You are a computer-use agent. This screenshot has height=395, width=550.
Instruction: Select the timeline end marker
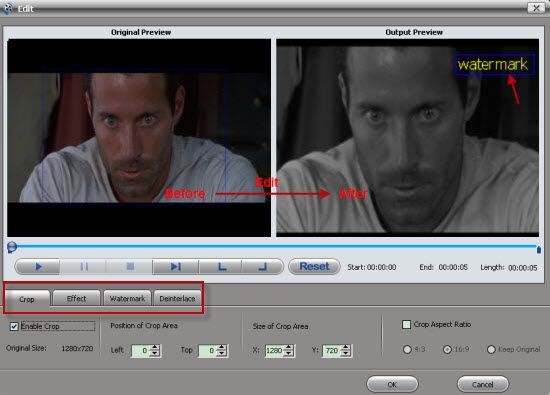538,249
